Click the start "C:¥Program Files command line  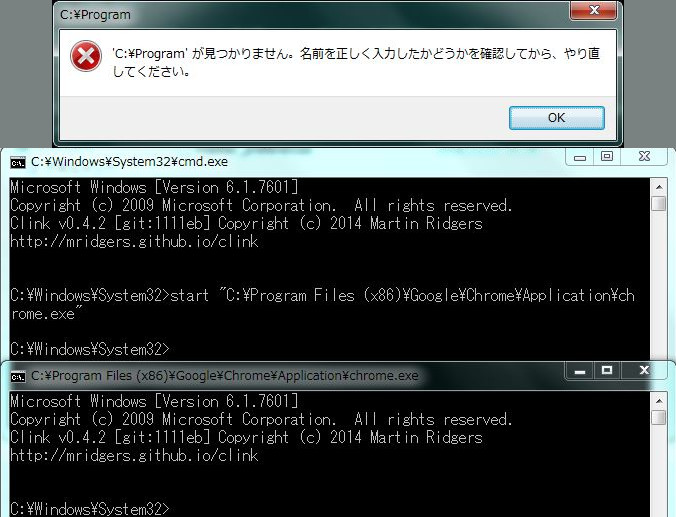pos(322,304)
